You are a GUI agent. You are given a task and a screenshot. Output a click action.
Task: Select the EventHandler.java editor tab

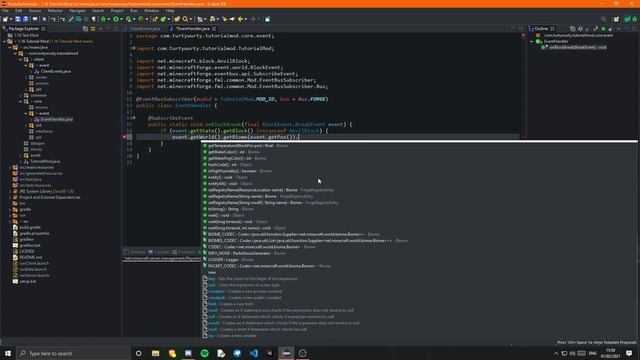point(193,29)
